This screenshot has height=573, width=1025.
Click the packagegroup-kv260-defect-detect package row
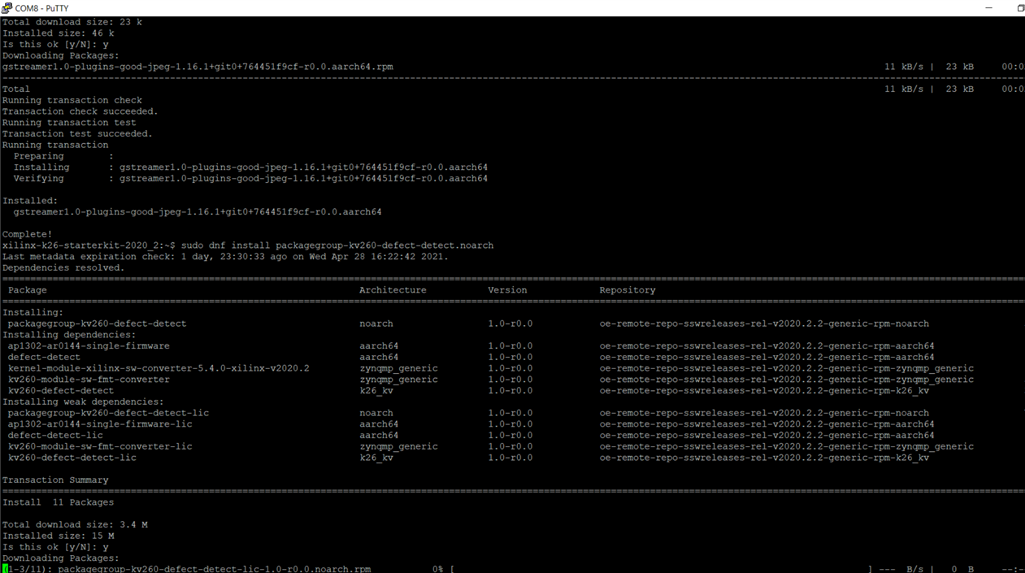pos(468,324)
